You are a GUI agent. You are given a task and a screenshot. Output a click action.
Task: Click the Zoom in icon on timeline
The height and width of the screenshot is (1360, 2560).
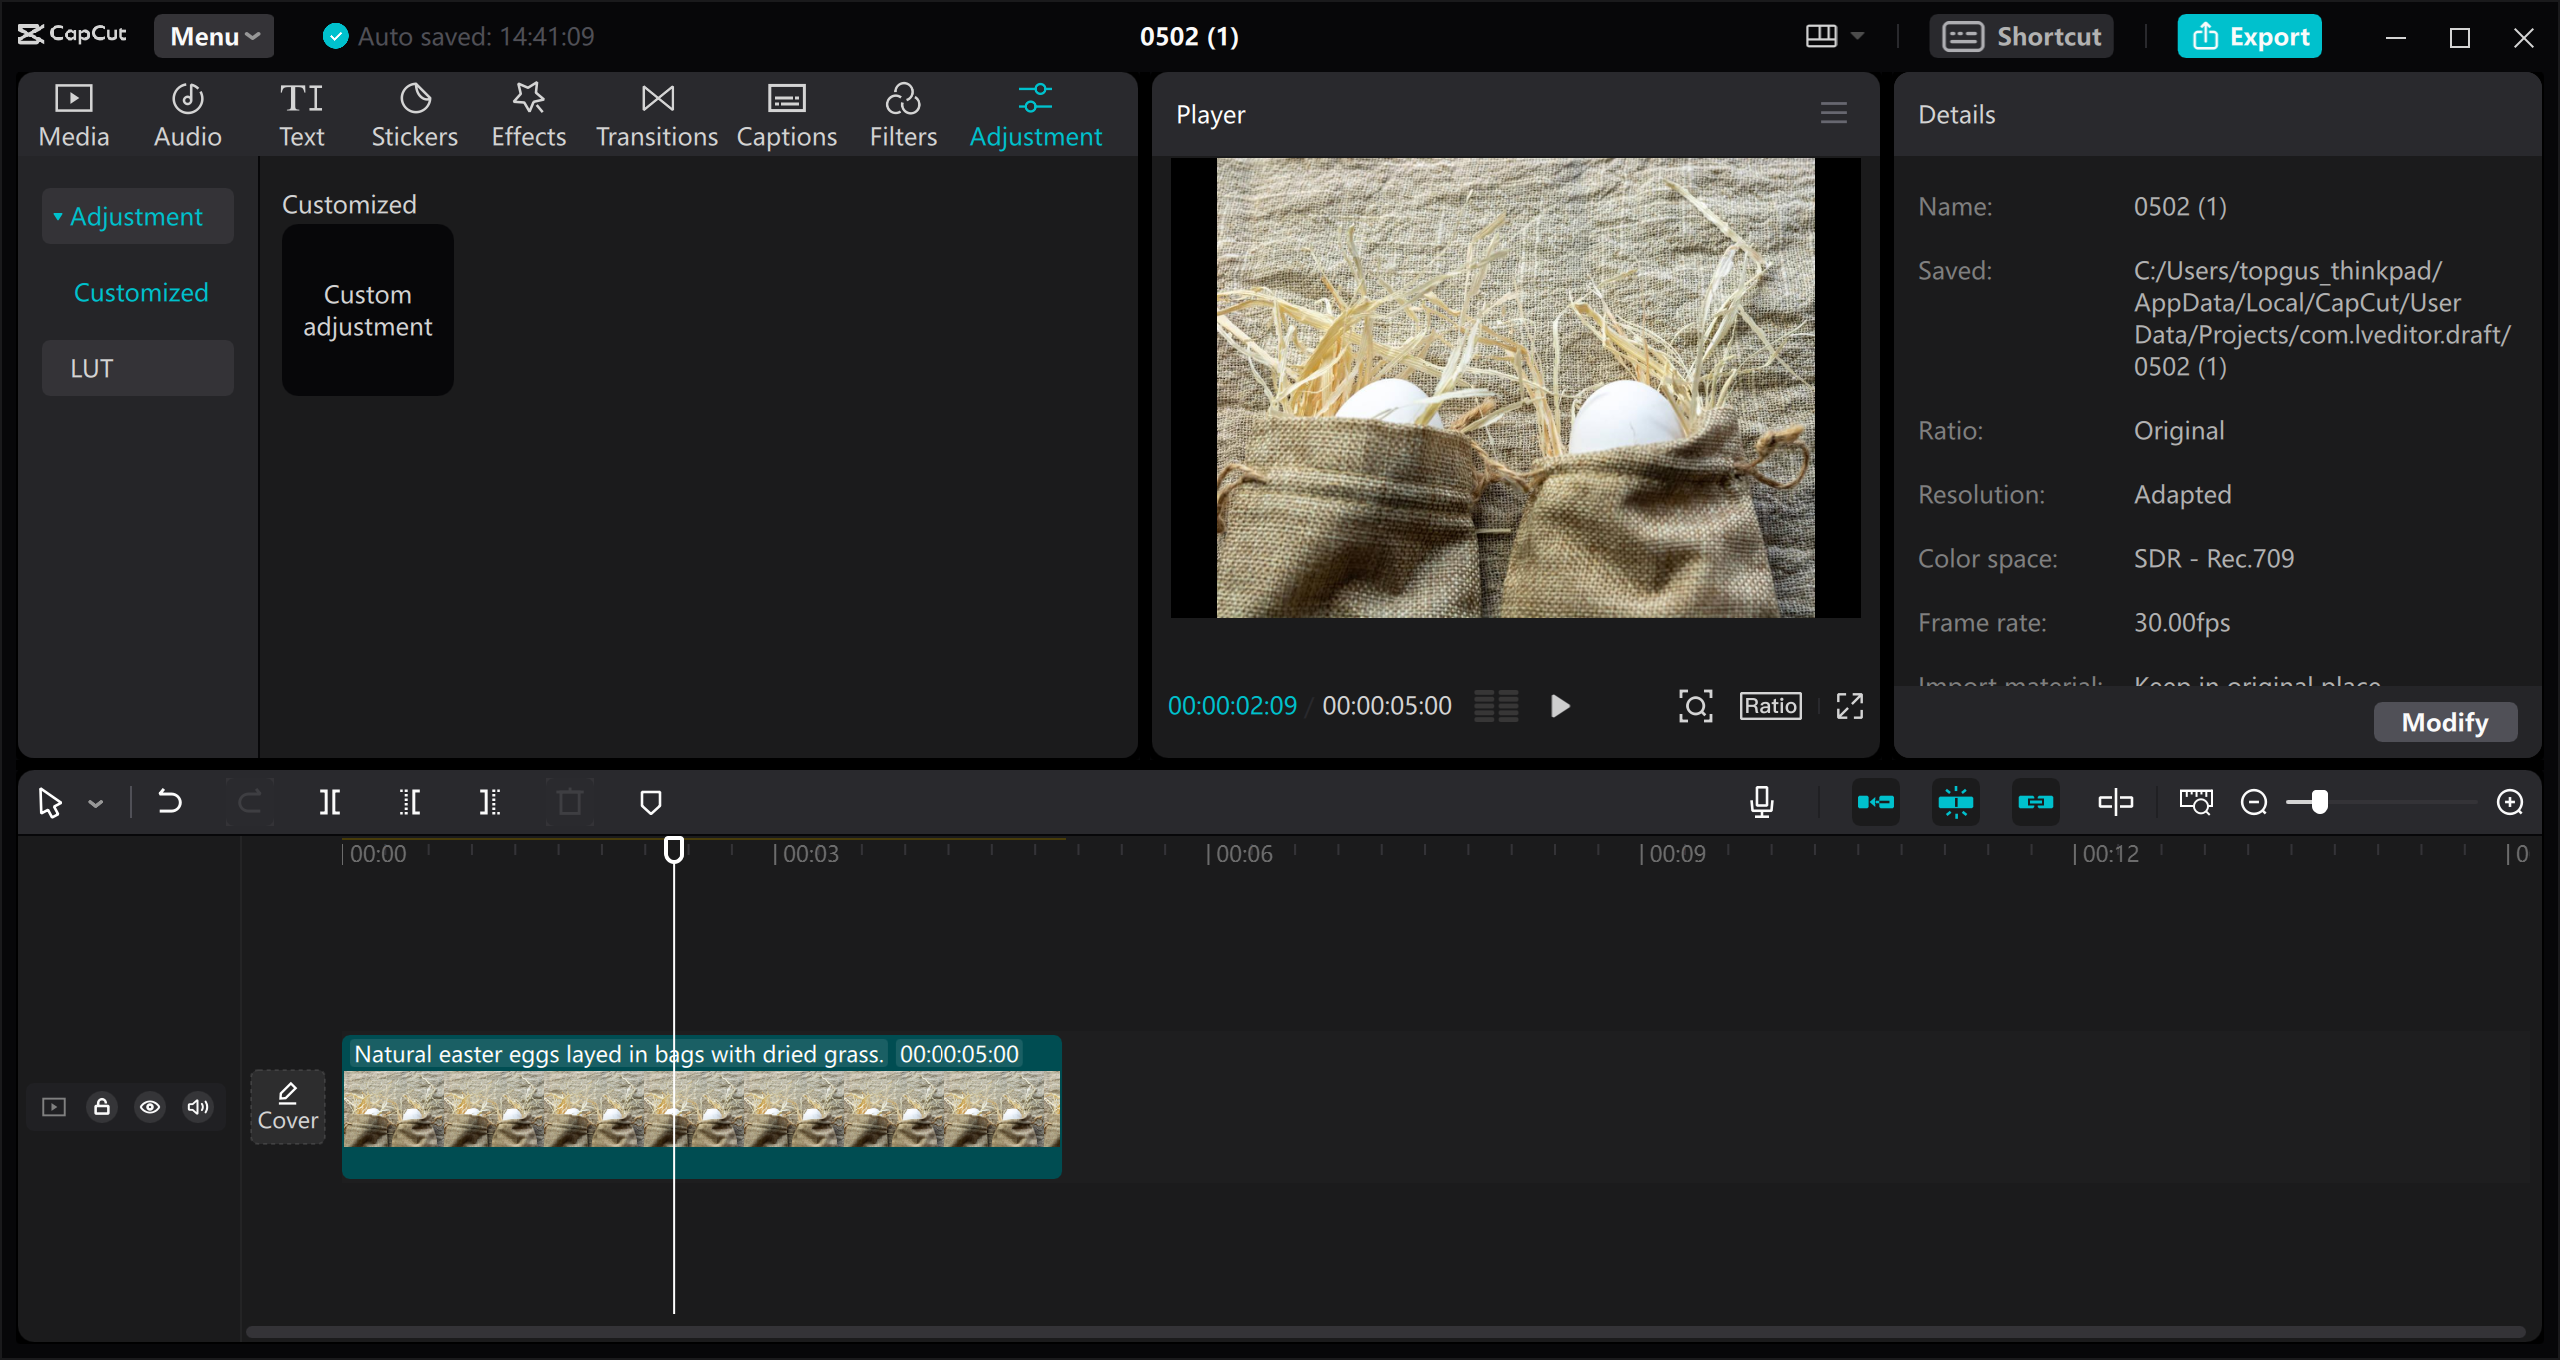tap(2511, 803)
